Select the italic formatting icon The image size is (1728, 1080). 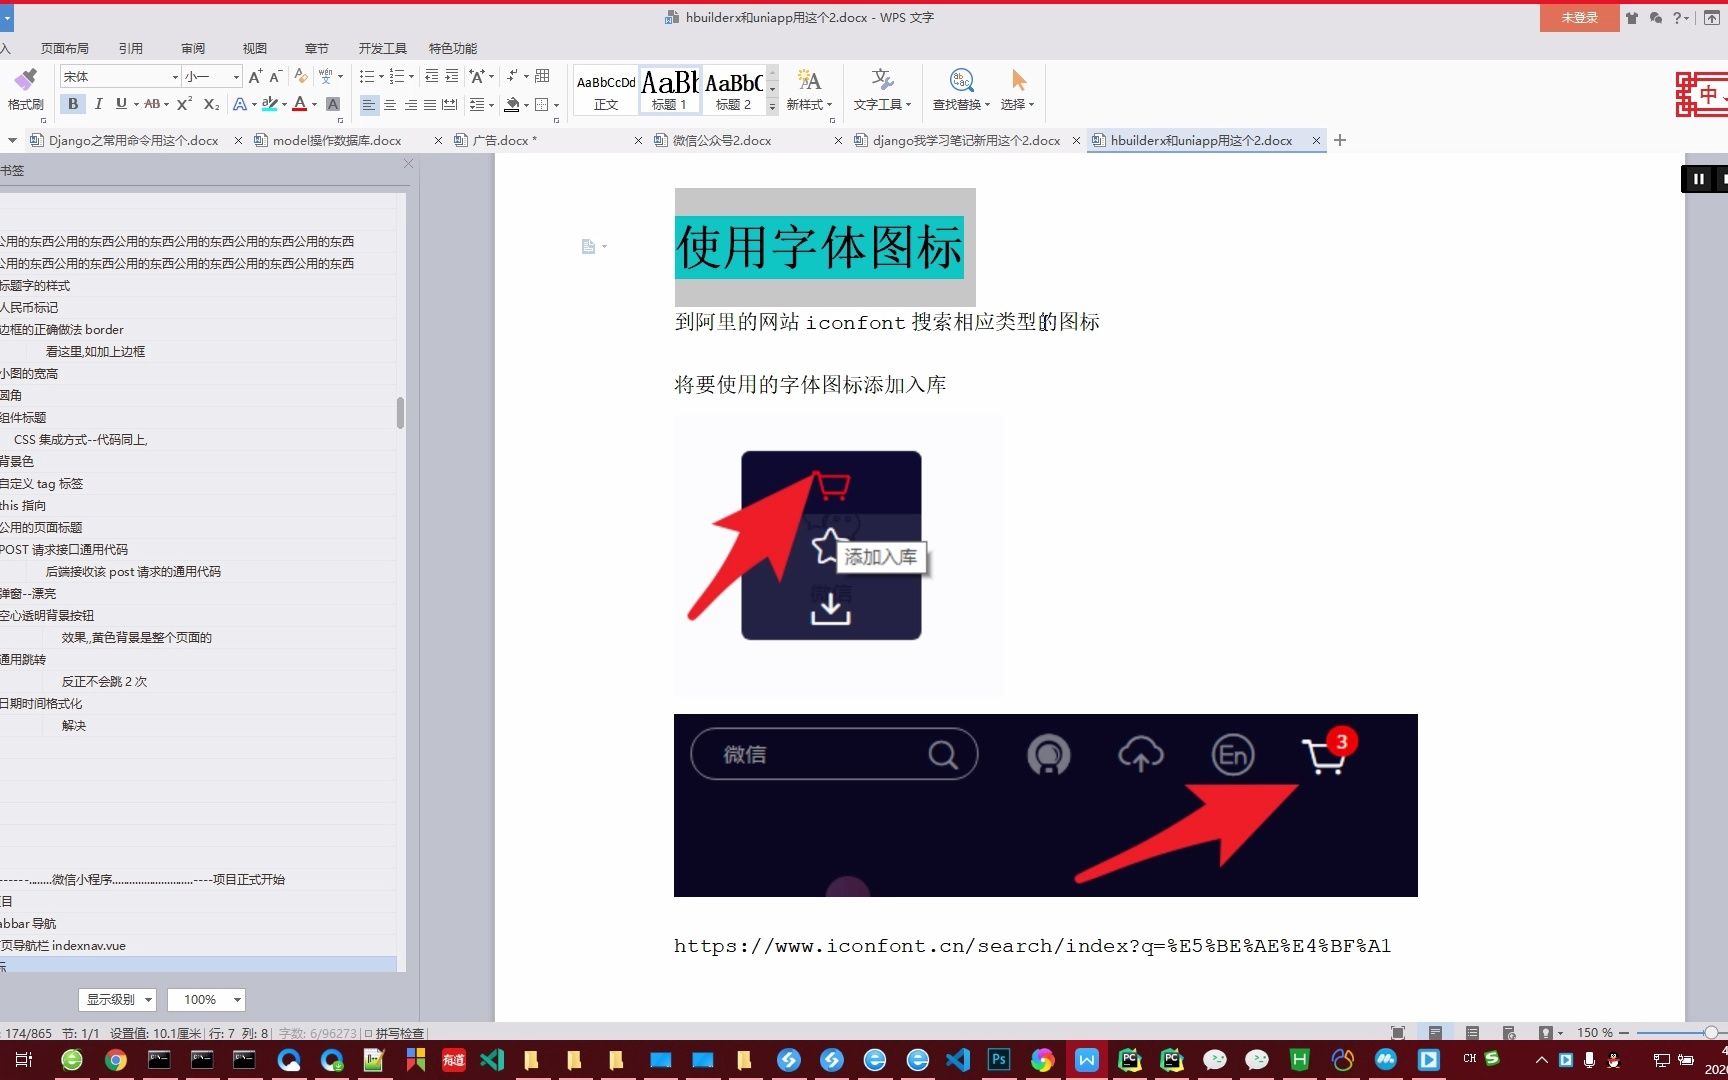(x=98, y=104)
